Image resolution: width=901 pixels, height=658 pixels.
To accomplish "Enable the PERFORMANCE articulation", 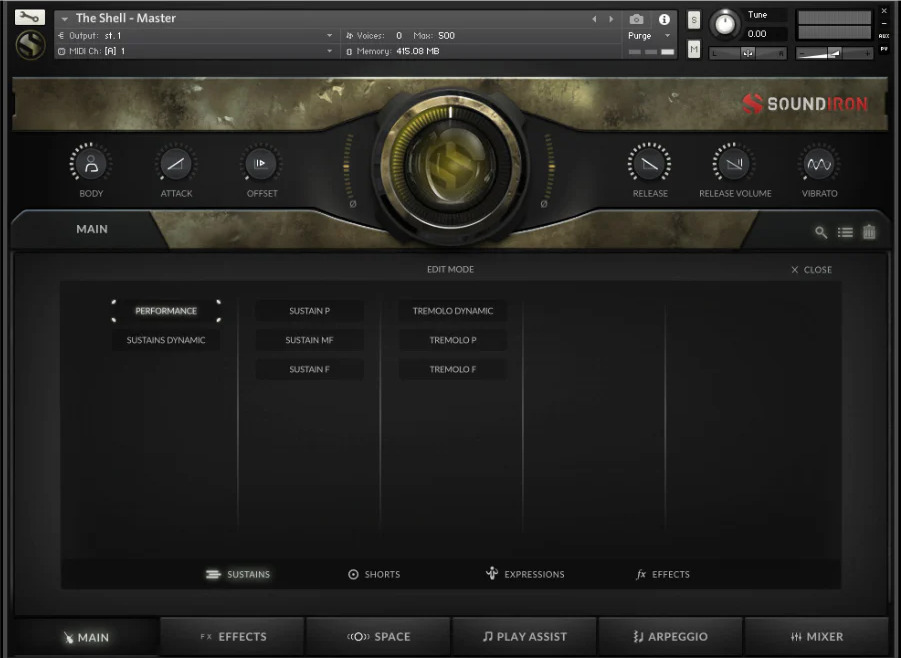I will pos(165,311).
